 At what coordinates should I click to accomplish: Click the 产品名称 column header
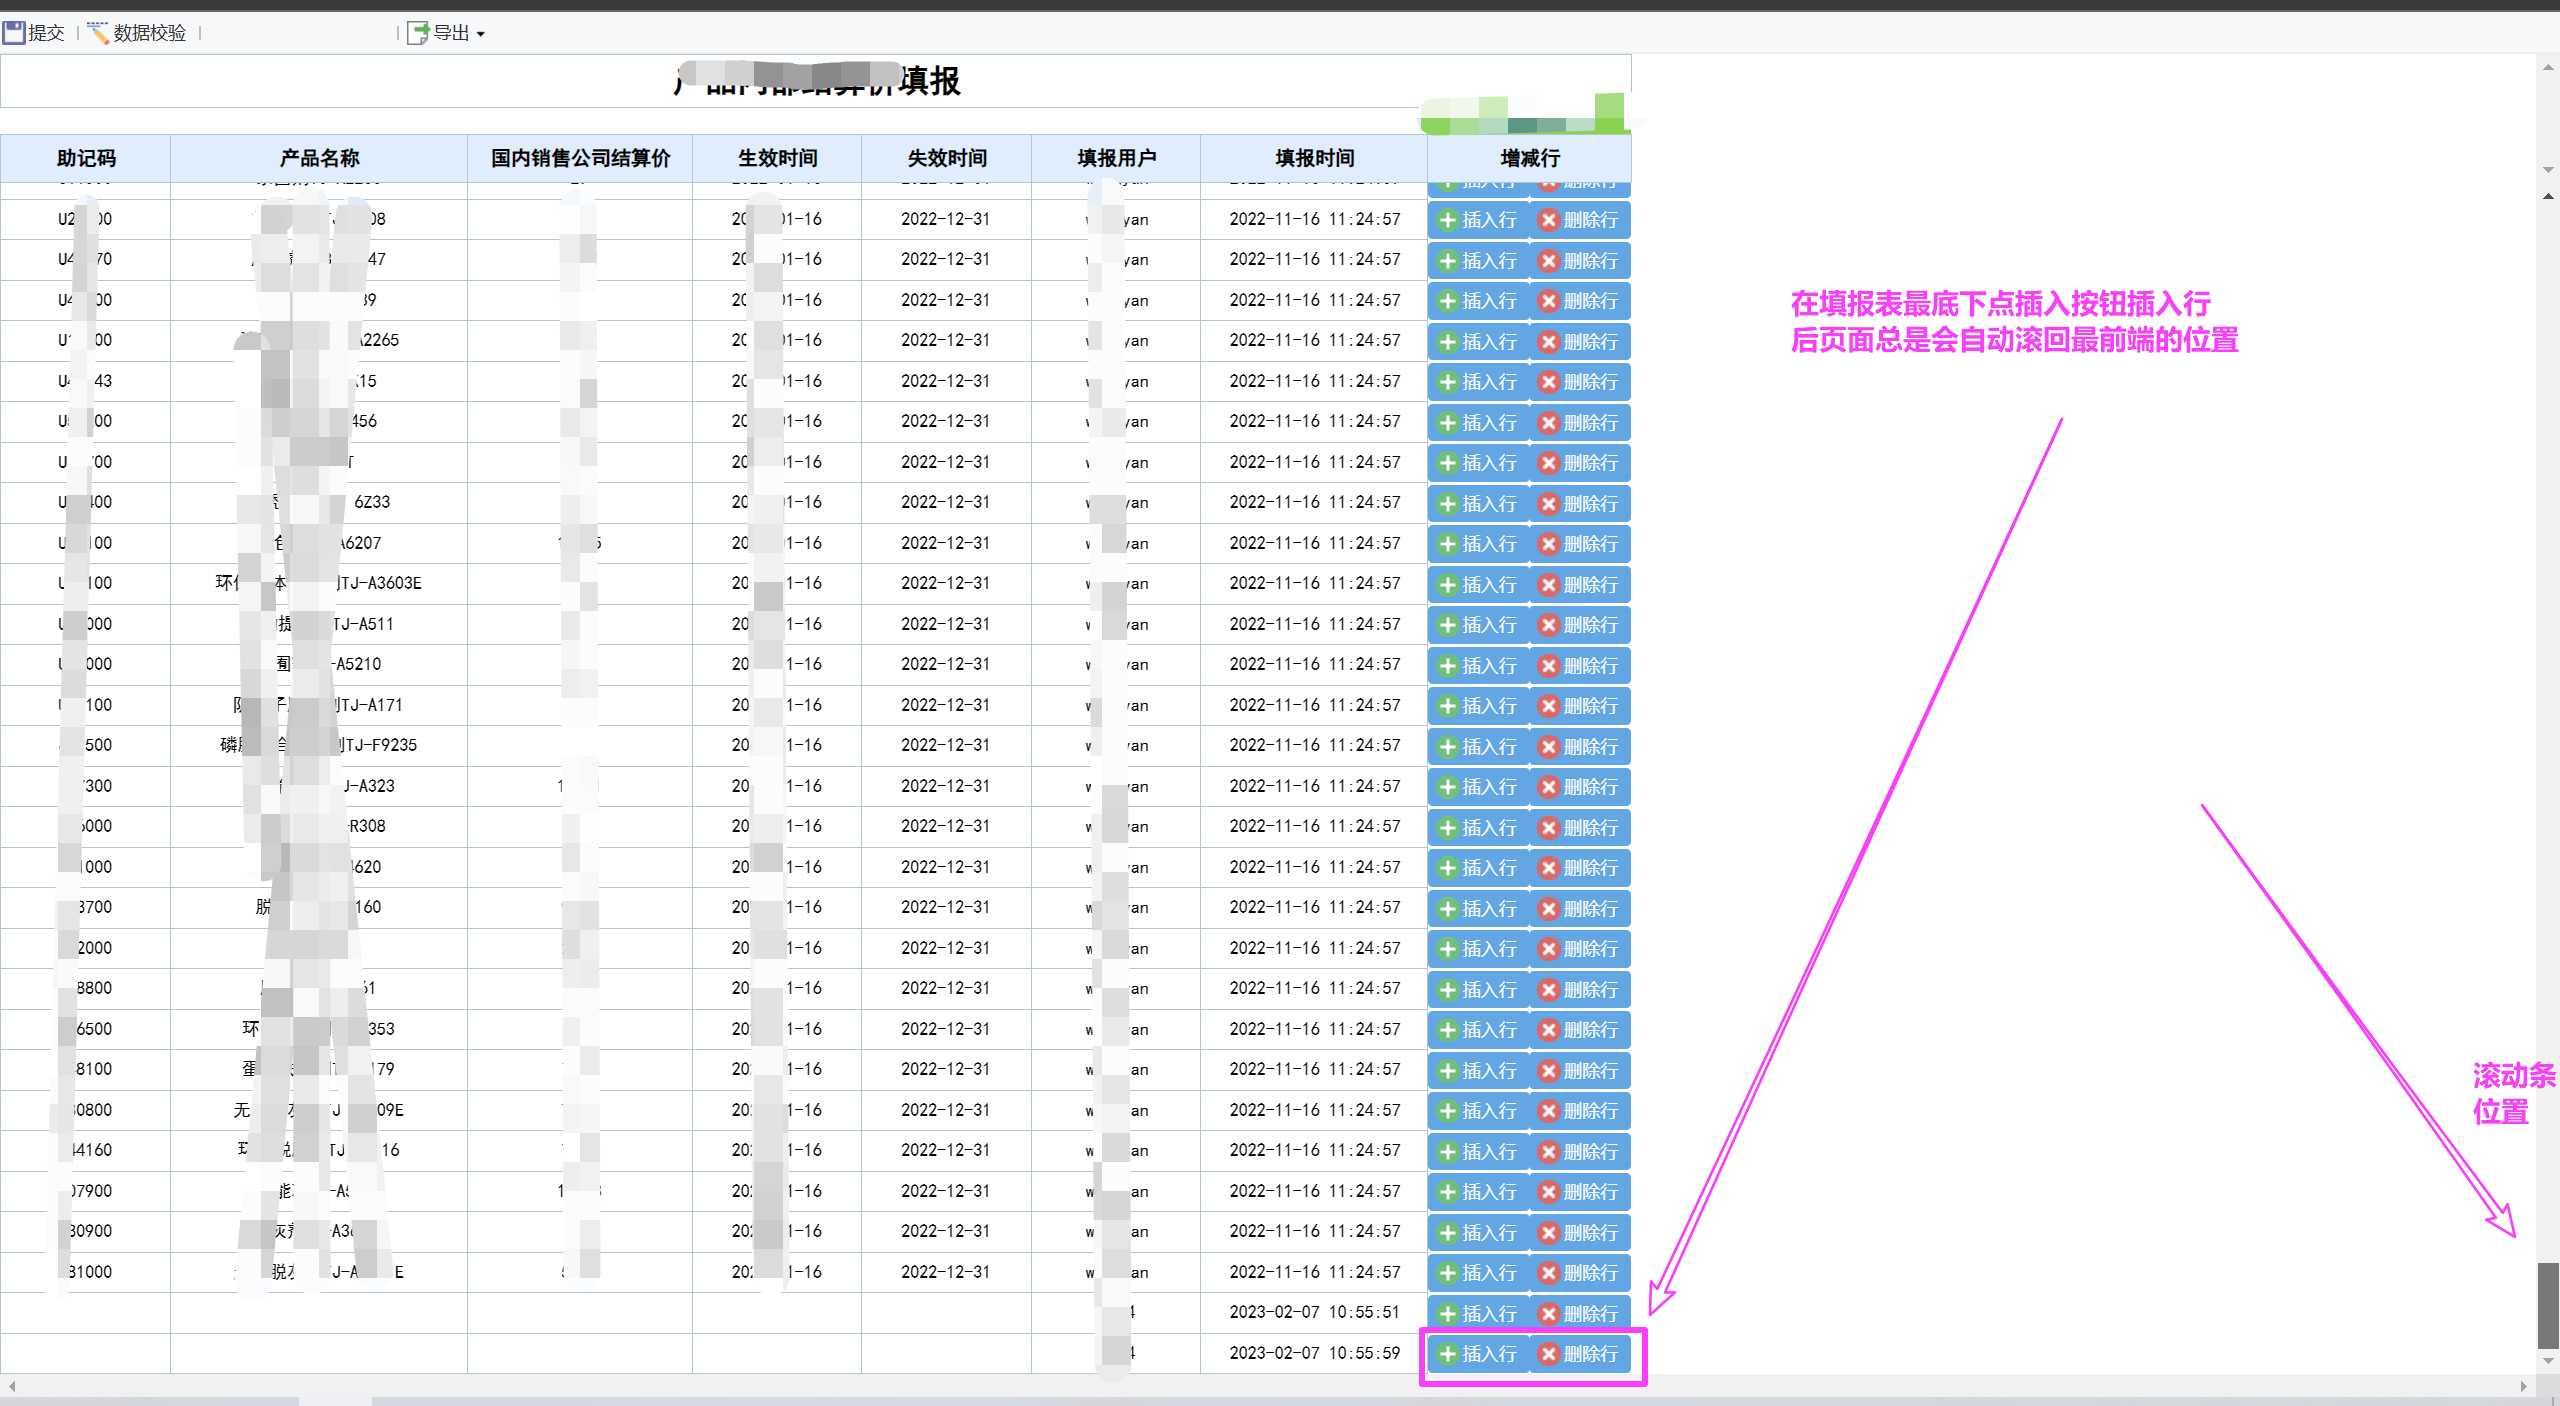(319, 158)
